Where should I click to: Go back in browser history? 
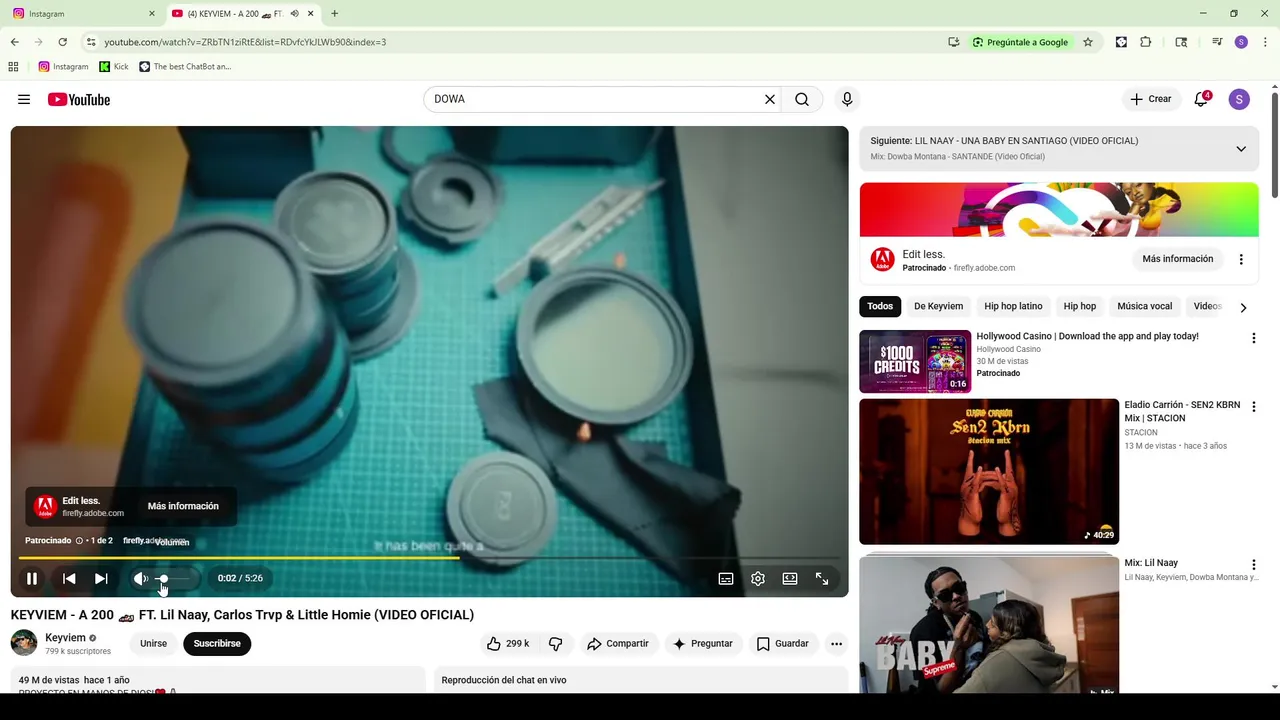(x=14, y=42)
